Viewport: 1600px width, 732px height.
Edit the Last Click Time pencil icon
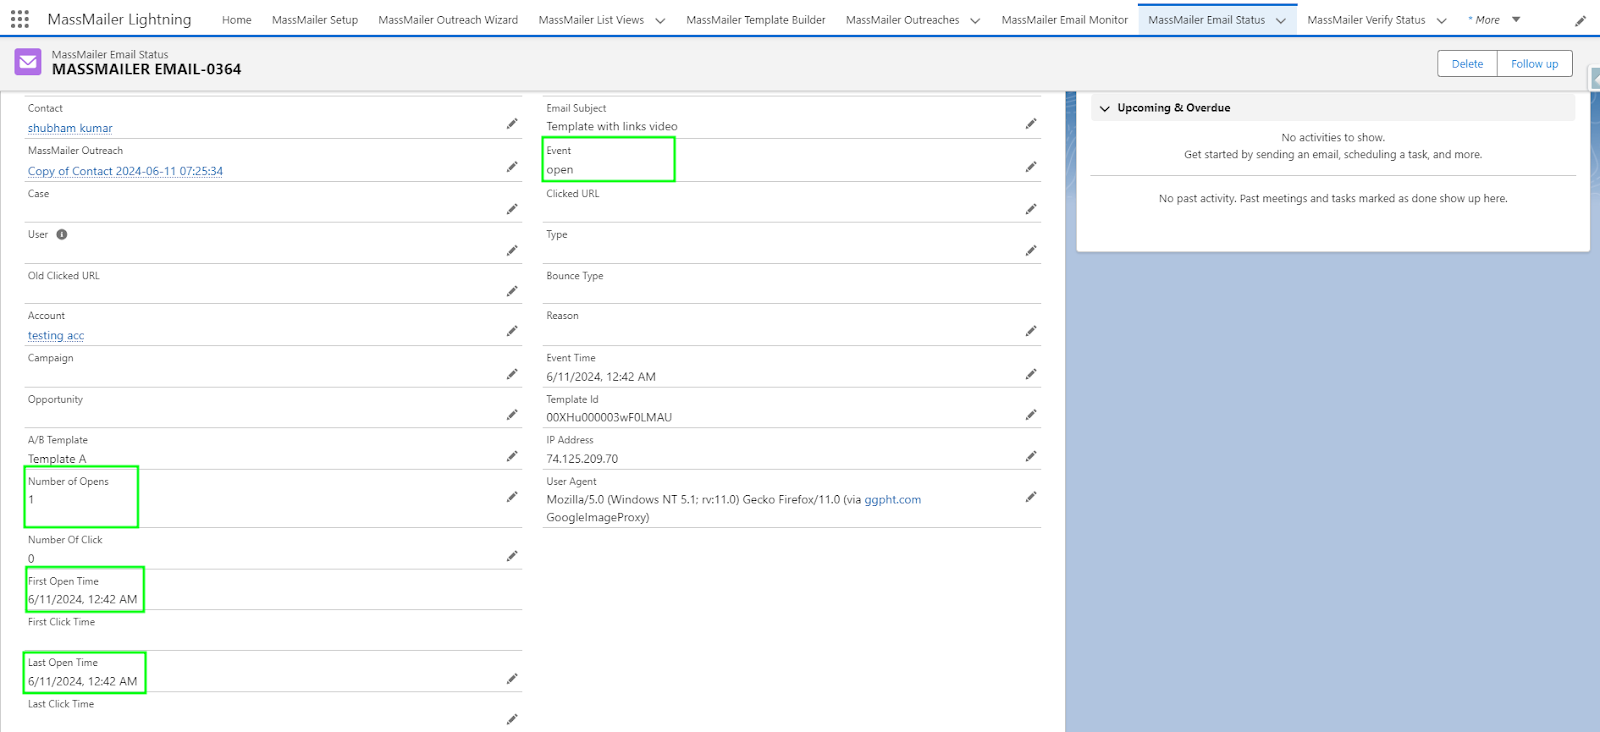512,719
